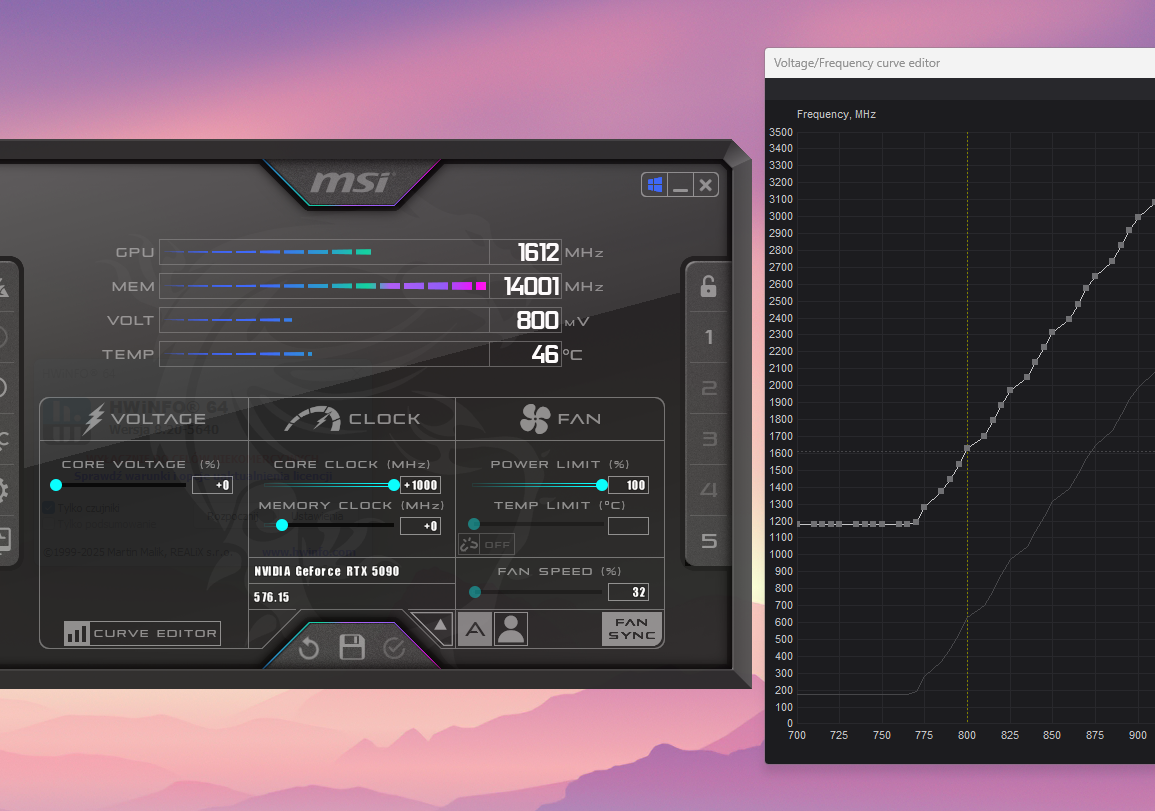Focus the empty Temp Limit value field

(628, 526)
